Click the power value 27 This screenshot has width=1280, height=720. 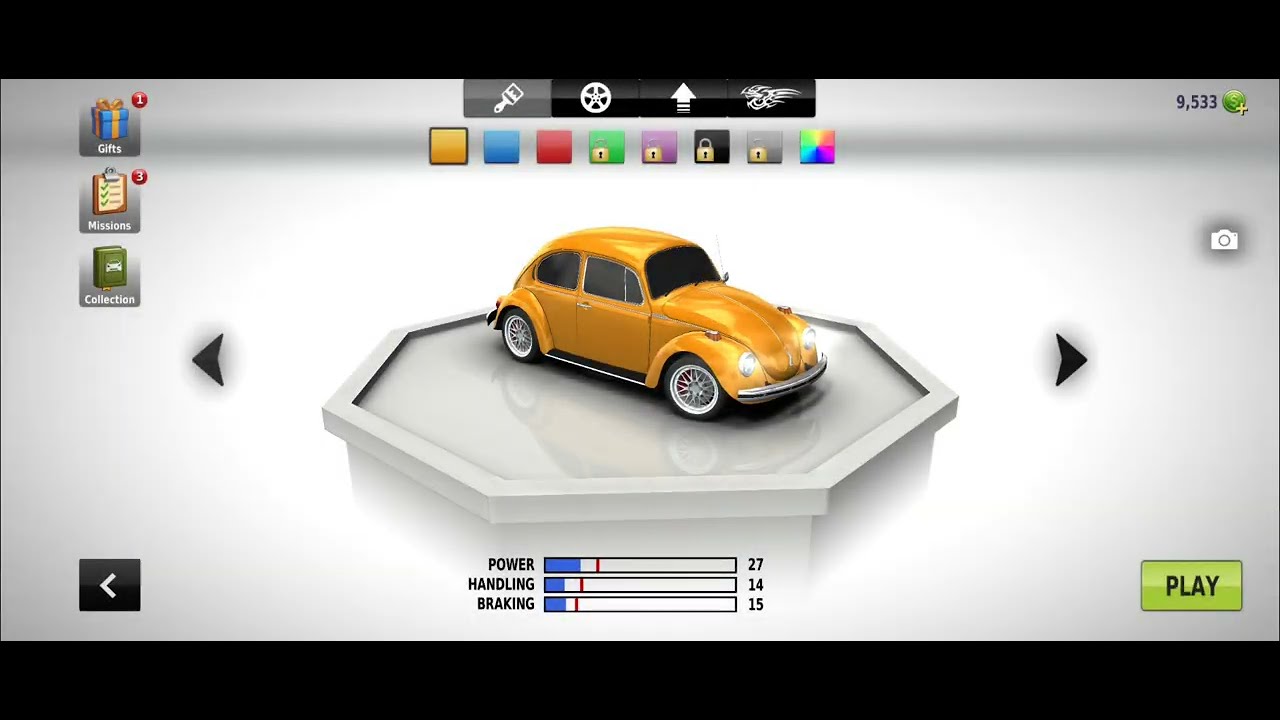pyautogui.click(x=755, y=565)
